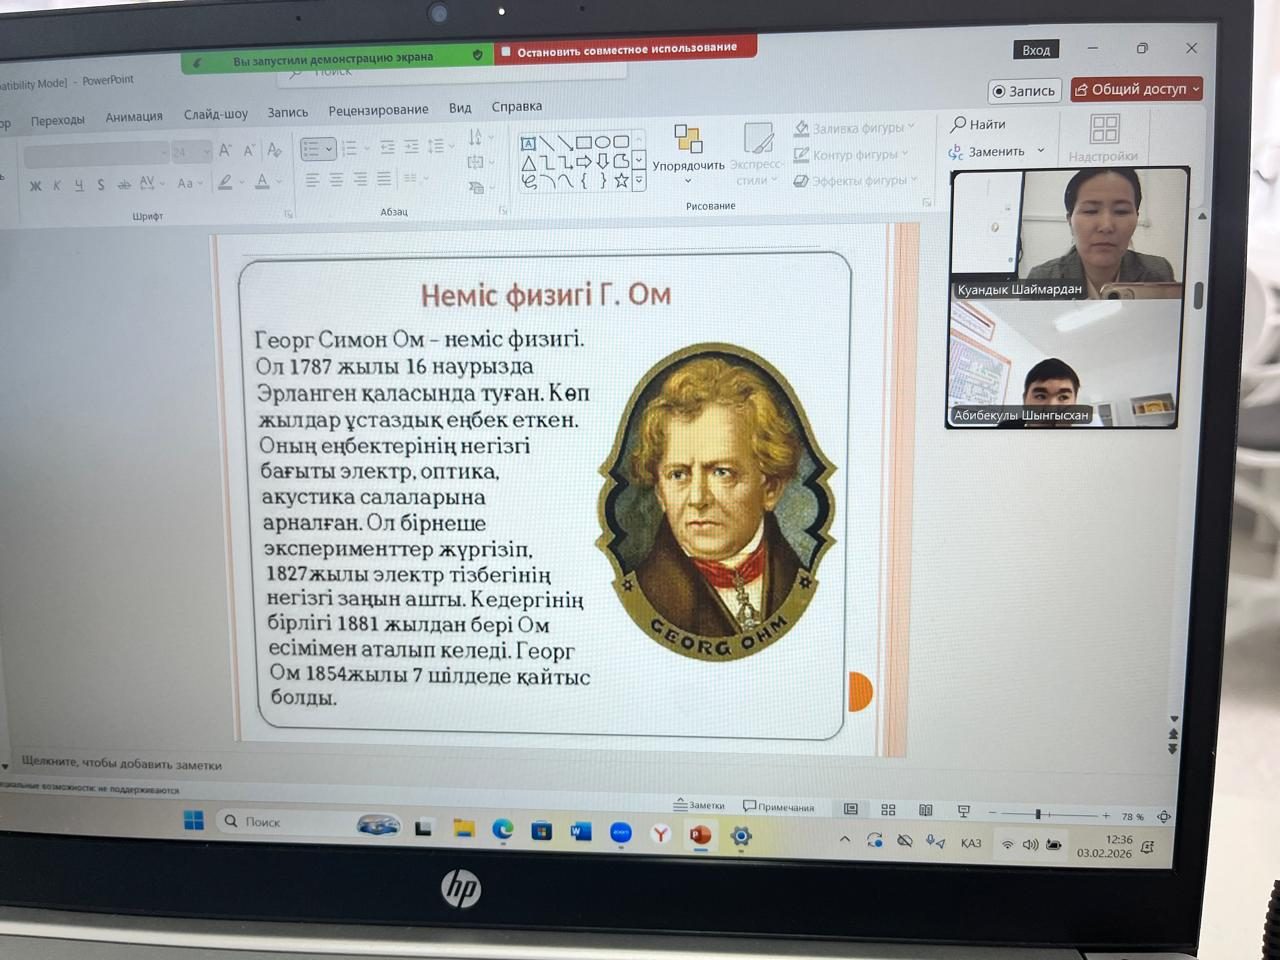Switch to slide sorter view
Screen dimensions: 1280x960
click(x=888, y=810)
